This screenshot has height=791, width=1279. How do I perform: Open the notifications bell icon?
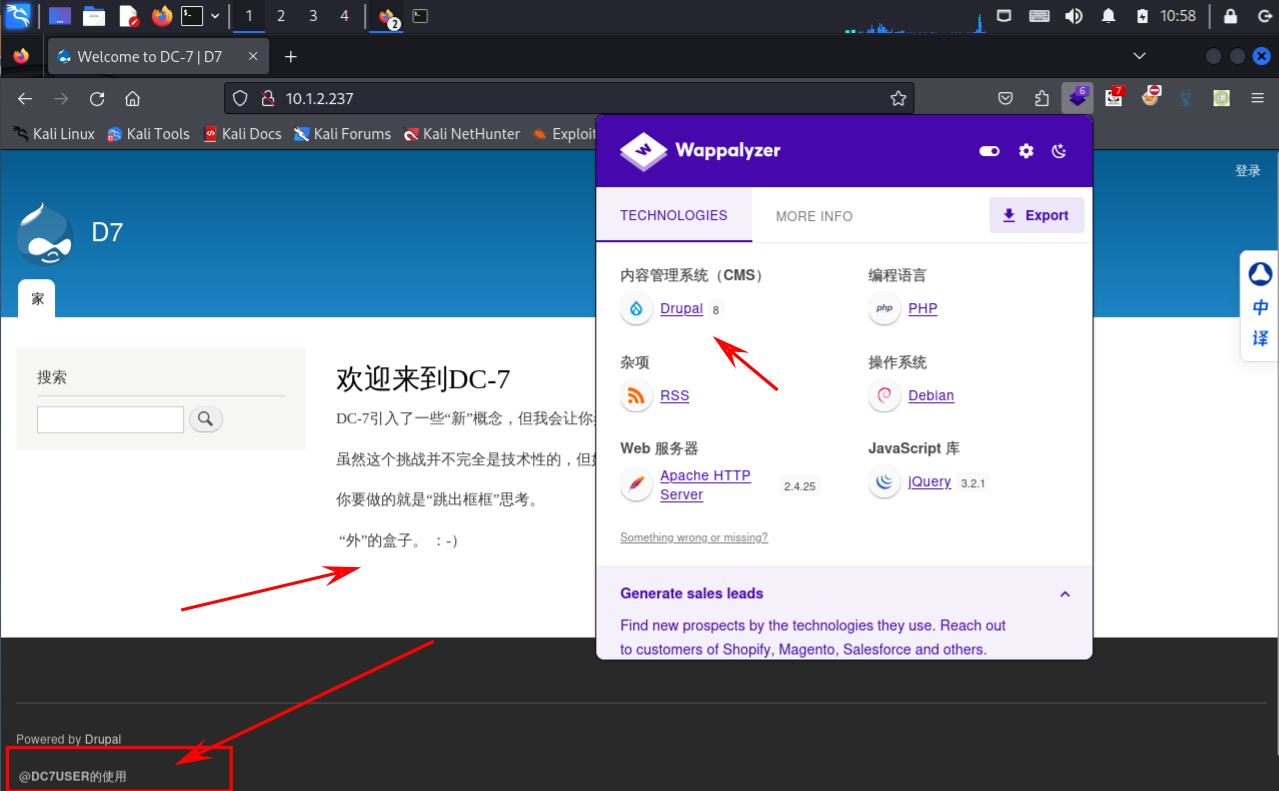1108,16
